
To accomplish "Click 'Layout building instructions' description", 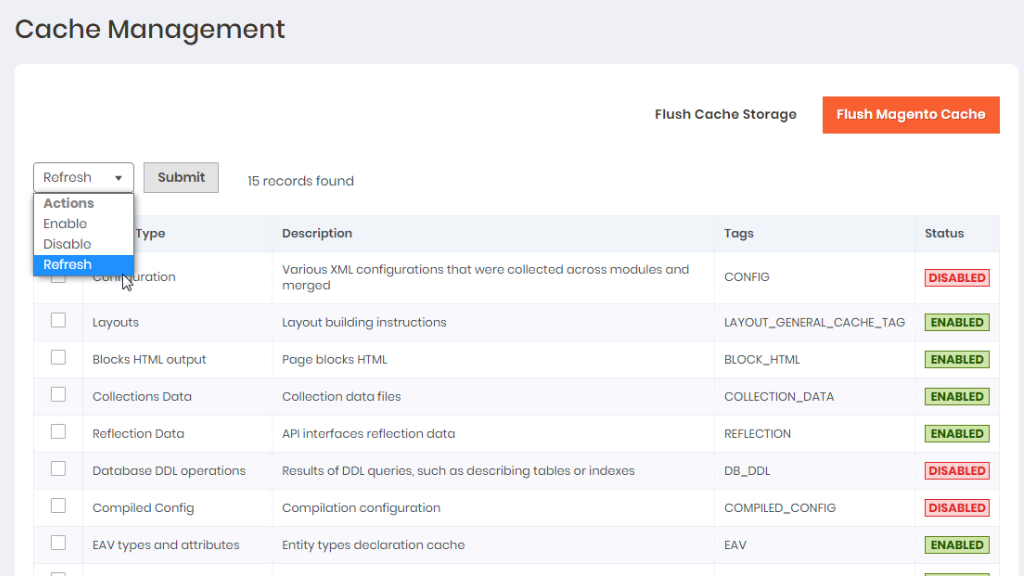I will tap(364, 322).
